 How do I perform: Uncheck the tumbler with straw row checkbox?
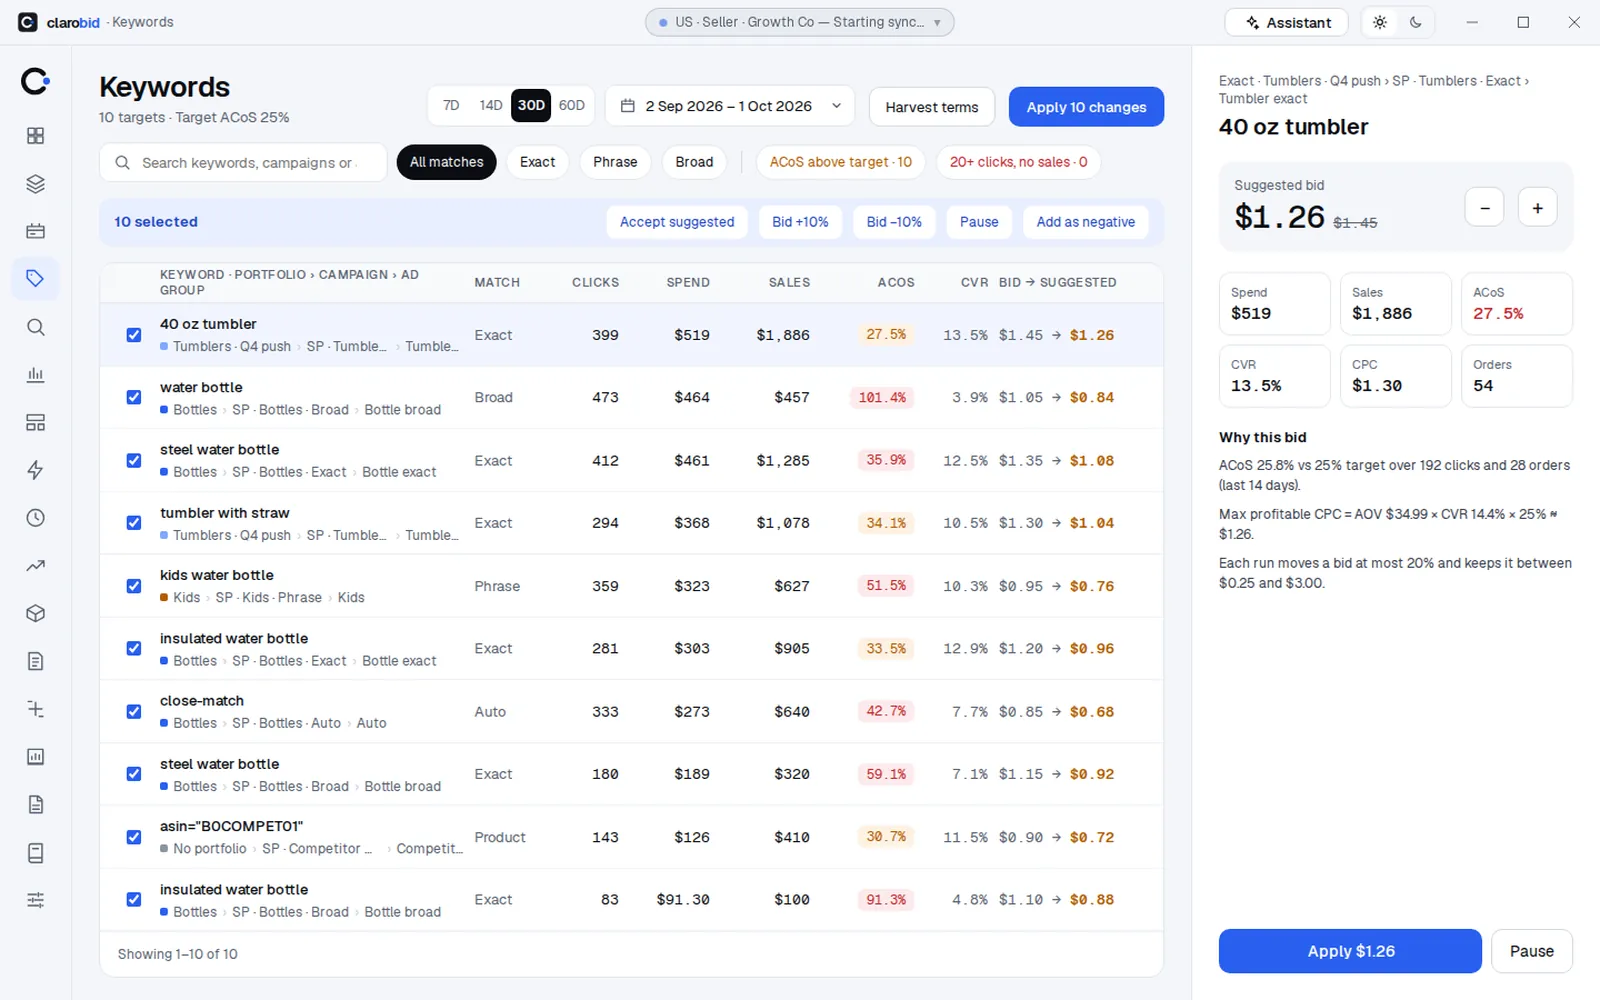134,523
